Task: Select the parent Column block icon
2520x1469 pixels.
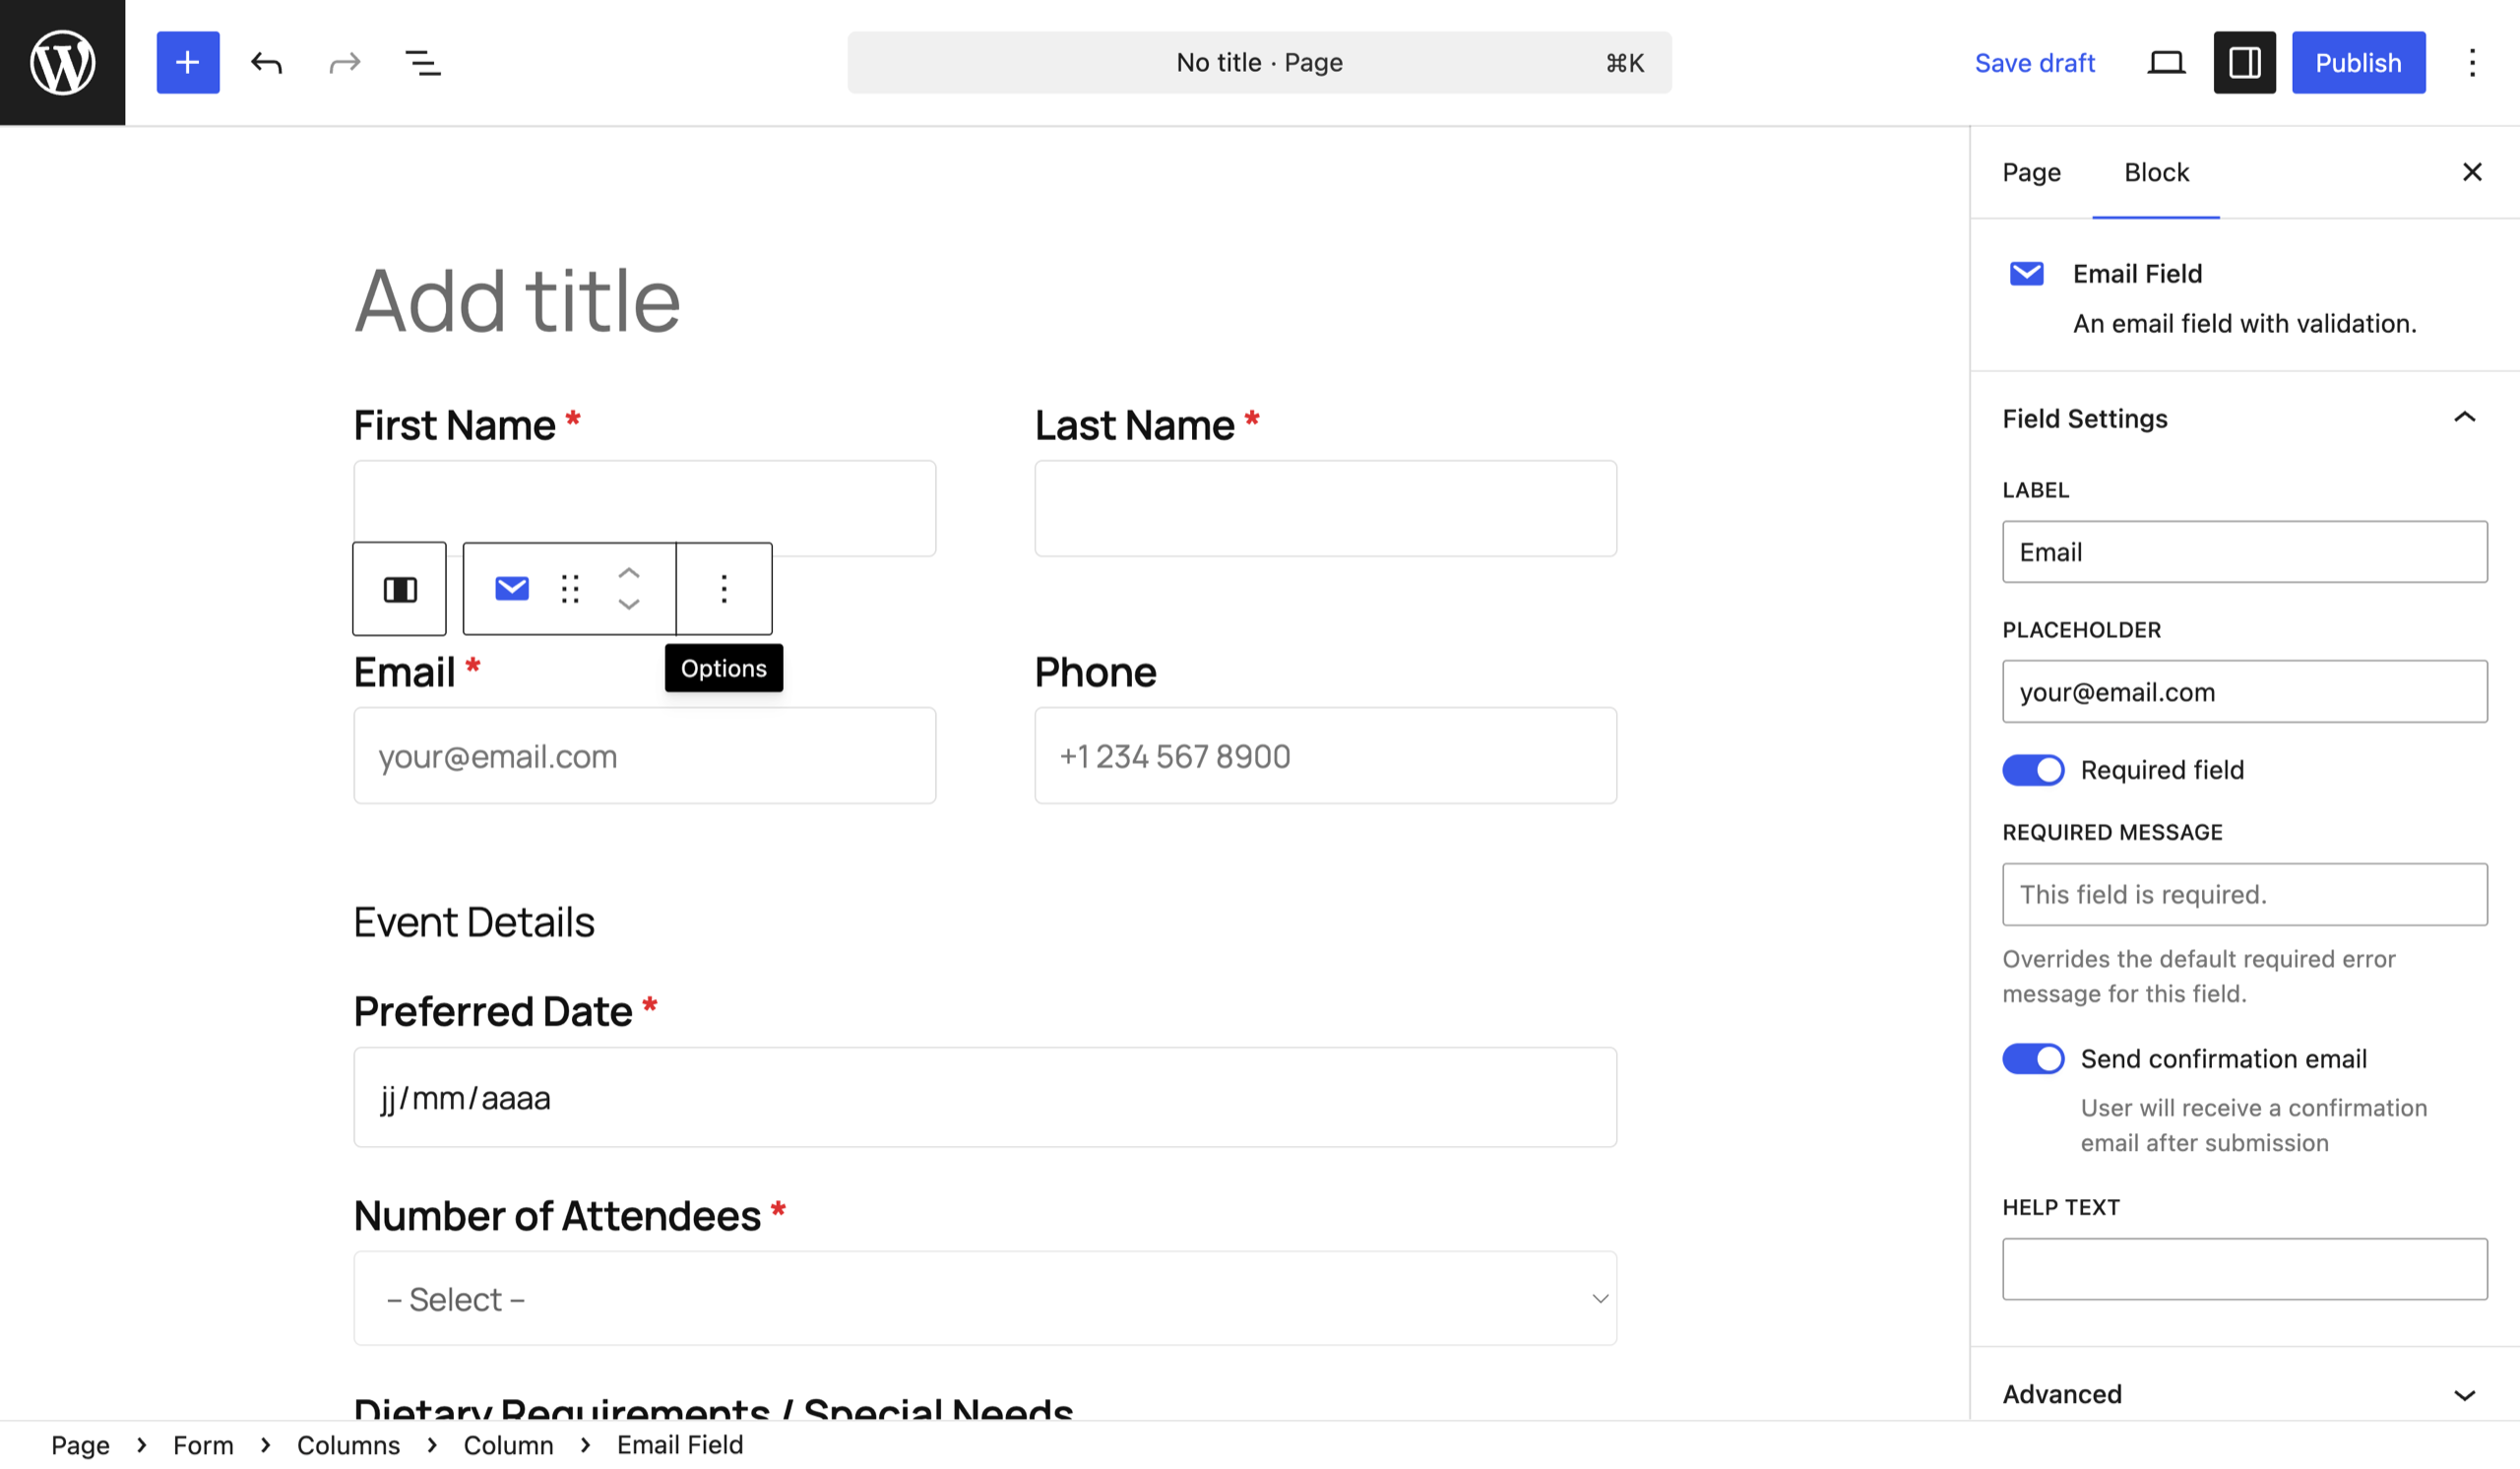Action: point(399,589)
